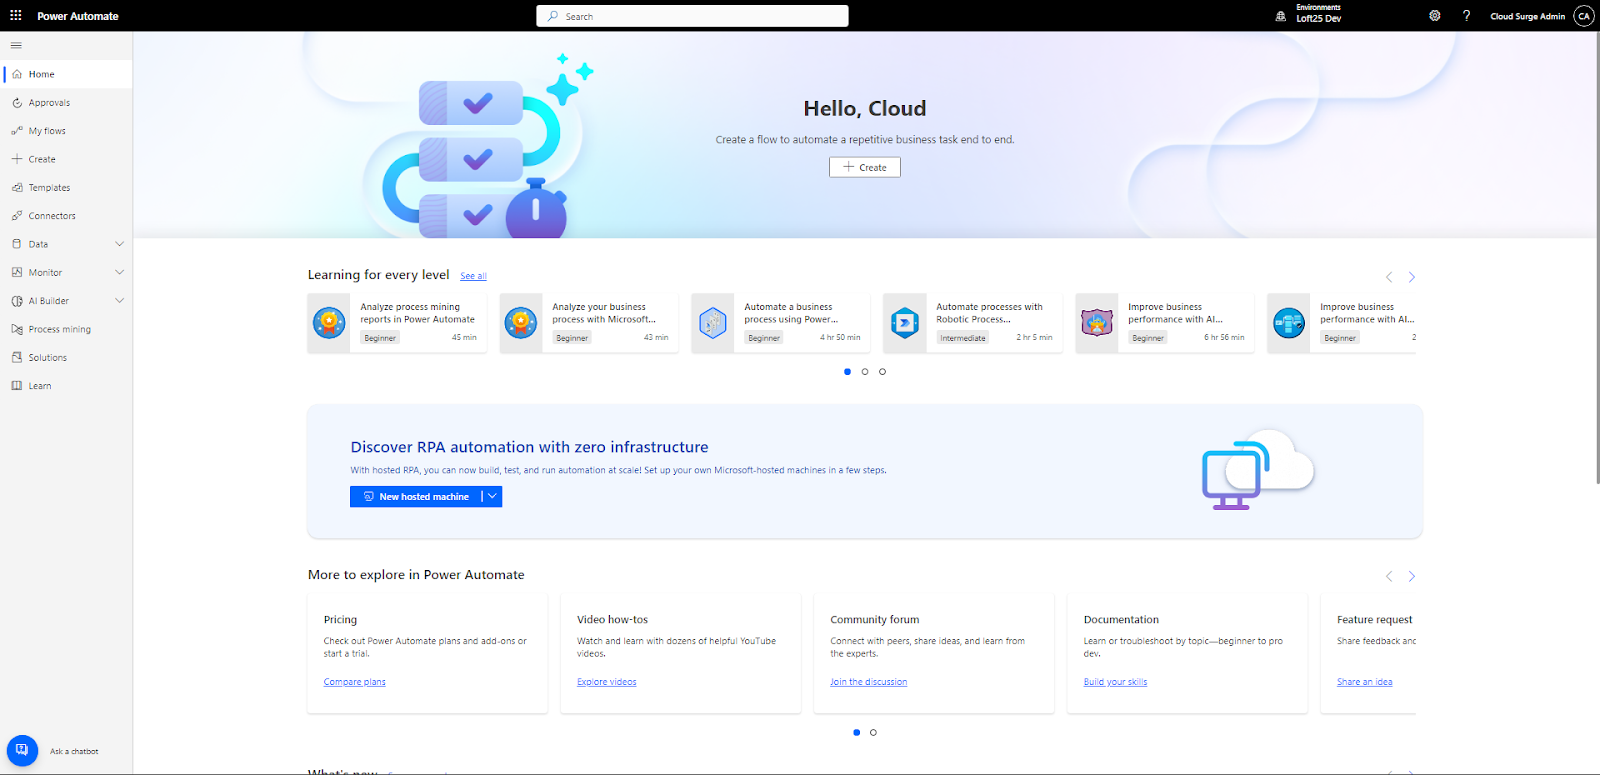The height and width of the screenshot is (775, 1600).
Task: Open the Share an idea link
Action: pyautogui.click(x=1364, y=682)
